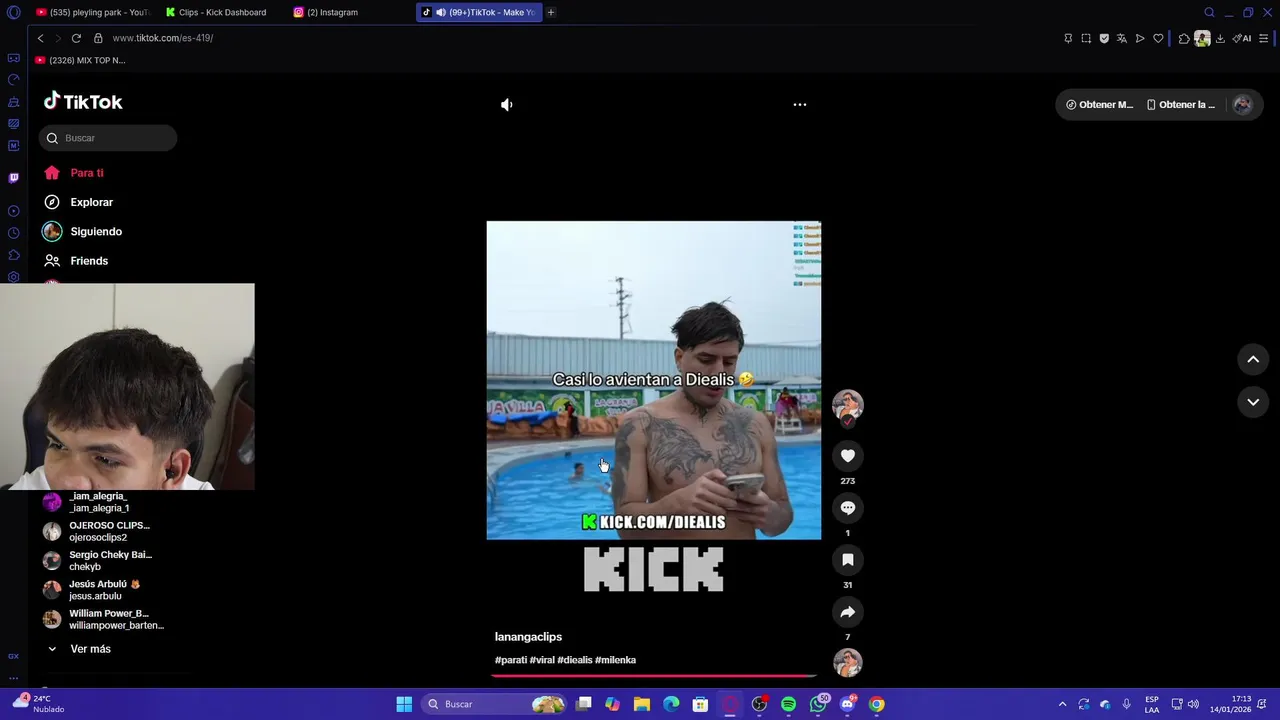Screen dimensions: 1280x720
Task: Open Twitch in the browser sidebar
Action: pos(13,178)
